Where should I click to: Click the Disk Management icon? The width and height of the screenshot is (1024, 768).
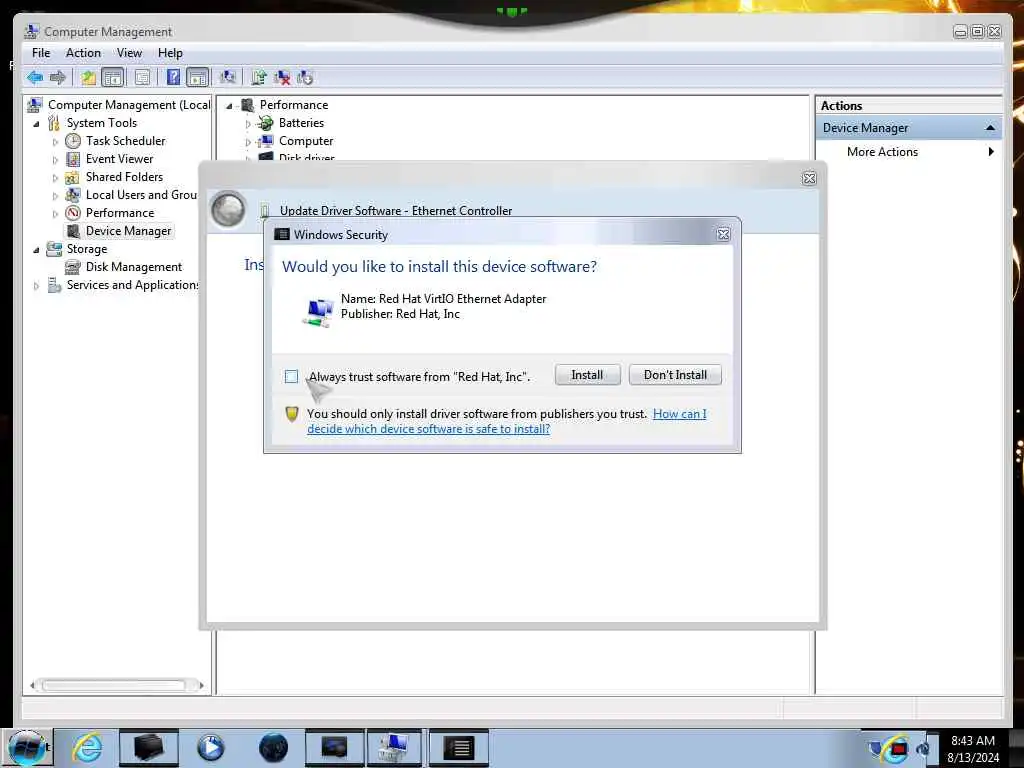[x=72, y=267]
